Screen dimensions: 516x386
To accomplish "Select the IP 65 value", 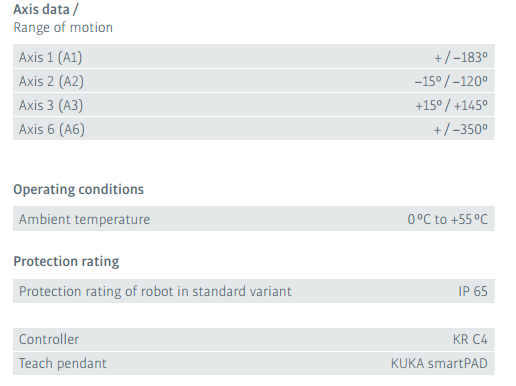I will (x=473, y=291).
